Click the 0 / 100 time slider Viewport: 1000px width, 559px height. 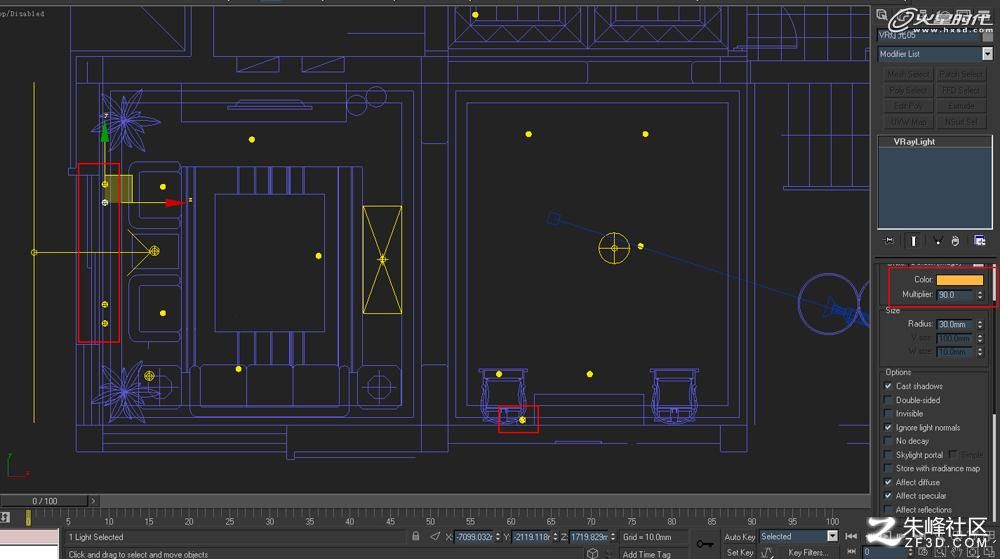point(44,501)
